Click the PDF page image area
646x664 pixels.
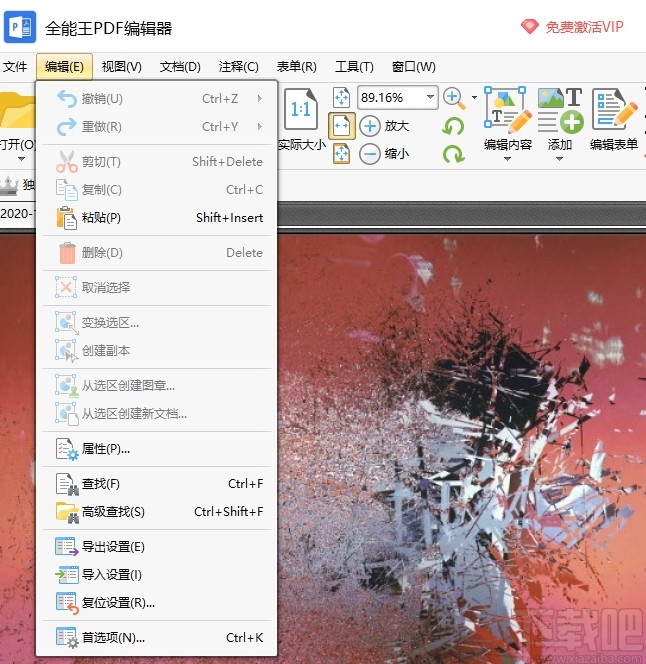point(462,449)
